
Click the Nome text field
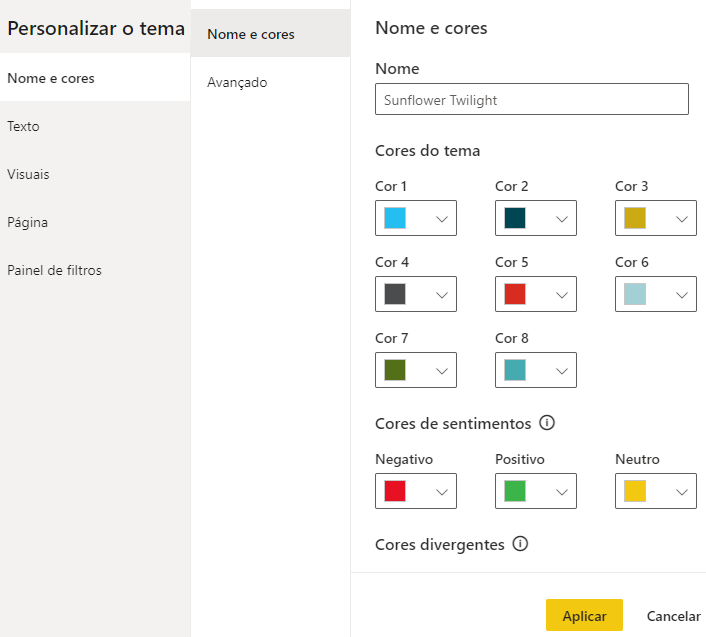531,99
